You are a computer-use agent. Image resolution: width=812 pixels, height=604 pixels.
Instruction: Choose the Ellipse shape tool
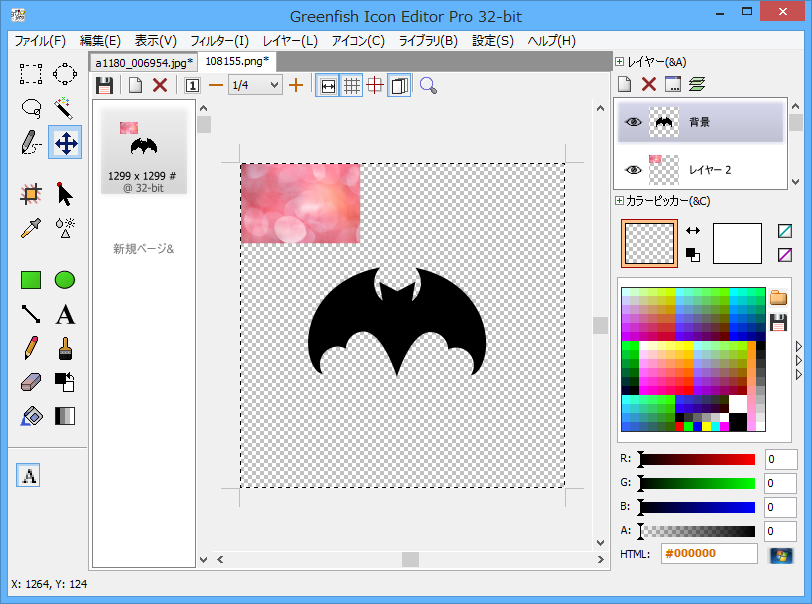(65, 280)
